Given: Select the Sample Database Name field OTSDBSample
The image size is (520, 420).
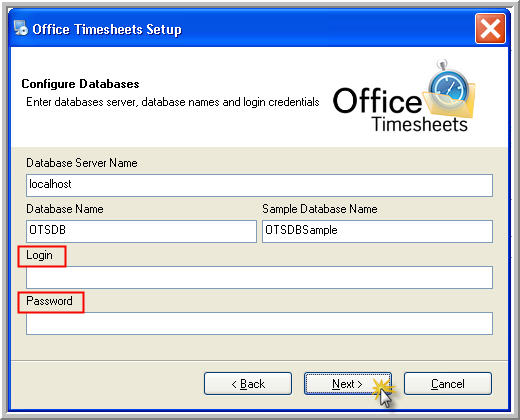Looking at the screenshot, I should pos(377,231).
